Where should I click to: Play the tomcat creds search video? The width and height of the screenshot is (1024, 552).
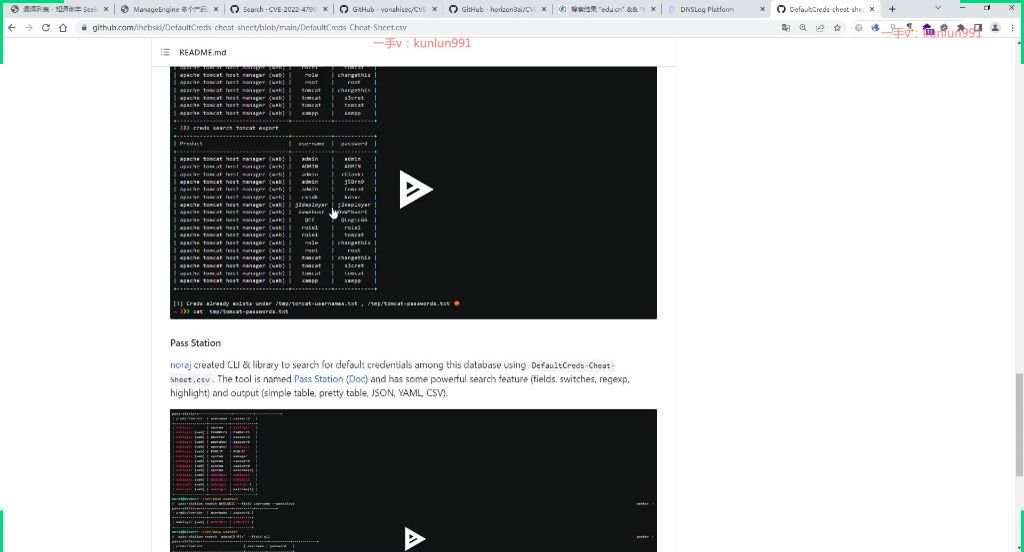415,189
